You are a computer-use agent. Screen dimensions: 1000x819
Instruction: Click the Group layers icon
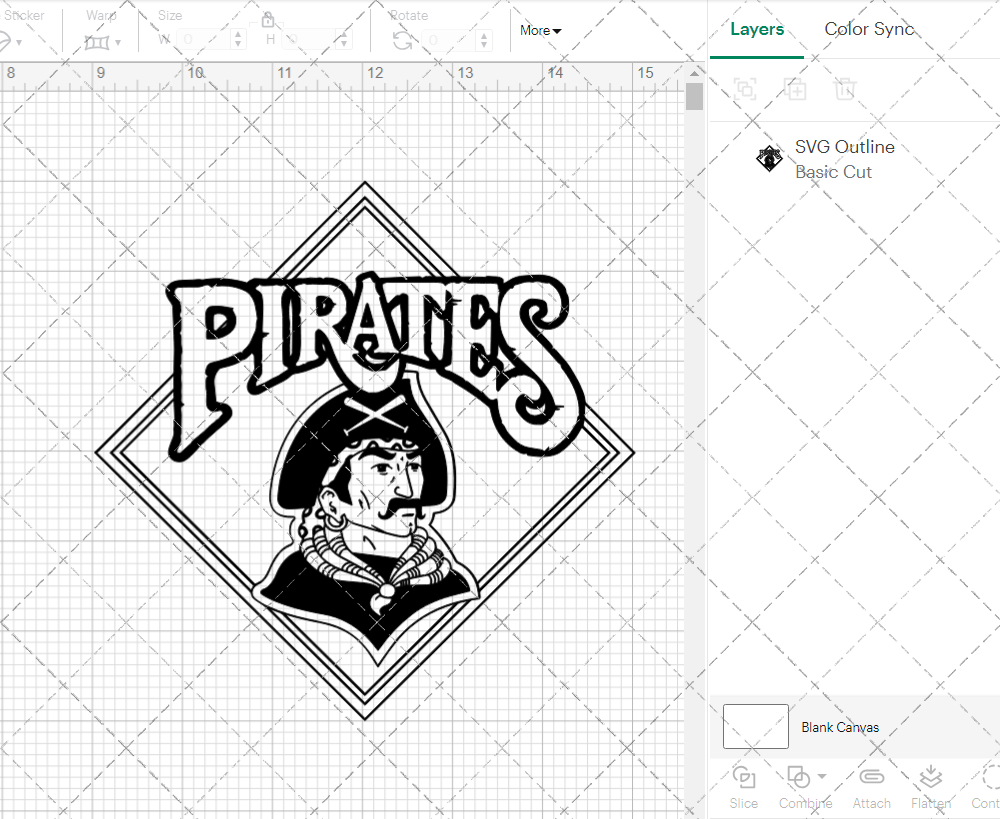pyautogui.click(x=744, y=89)
